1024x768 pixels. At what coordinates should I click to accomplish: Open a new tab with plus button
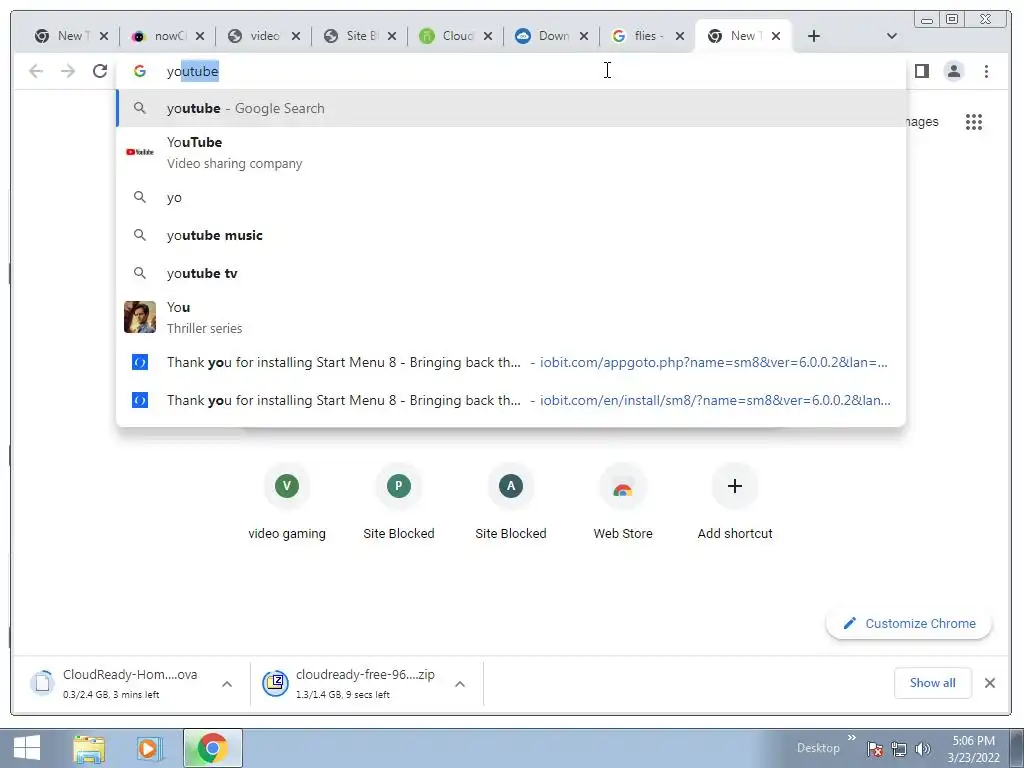click(813, 36)
